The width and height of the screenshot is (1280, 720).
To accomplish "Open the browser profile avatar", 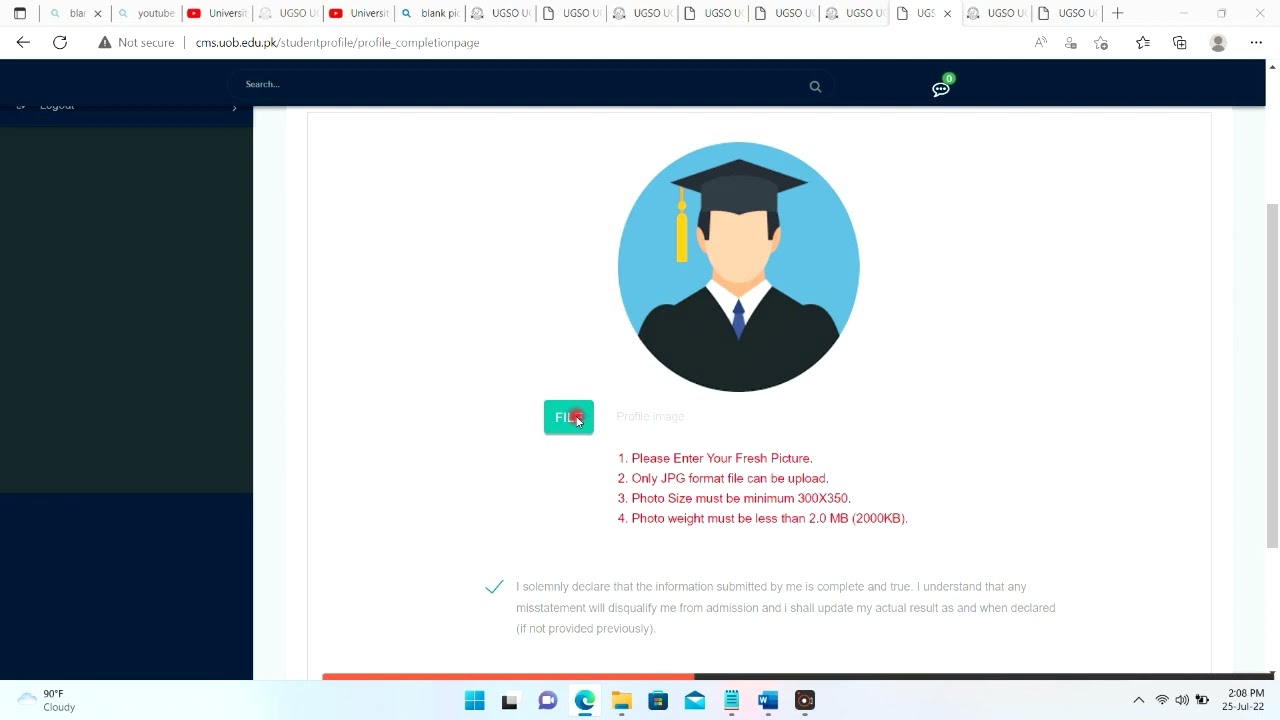I will point(1218,43).
